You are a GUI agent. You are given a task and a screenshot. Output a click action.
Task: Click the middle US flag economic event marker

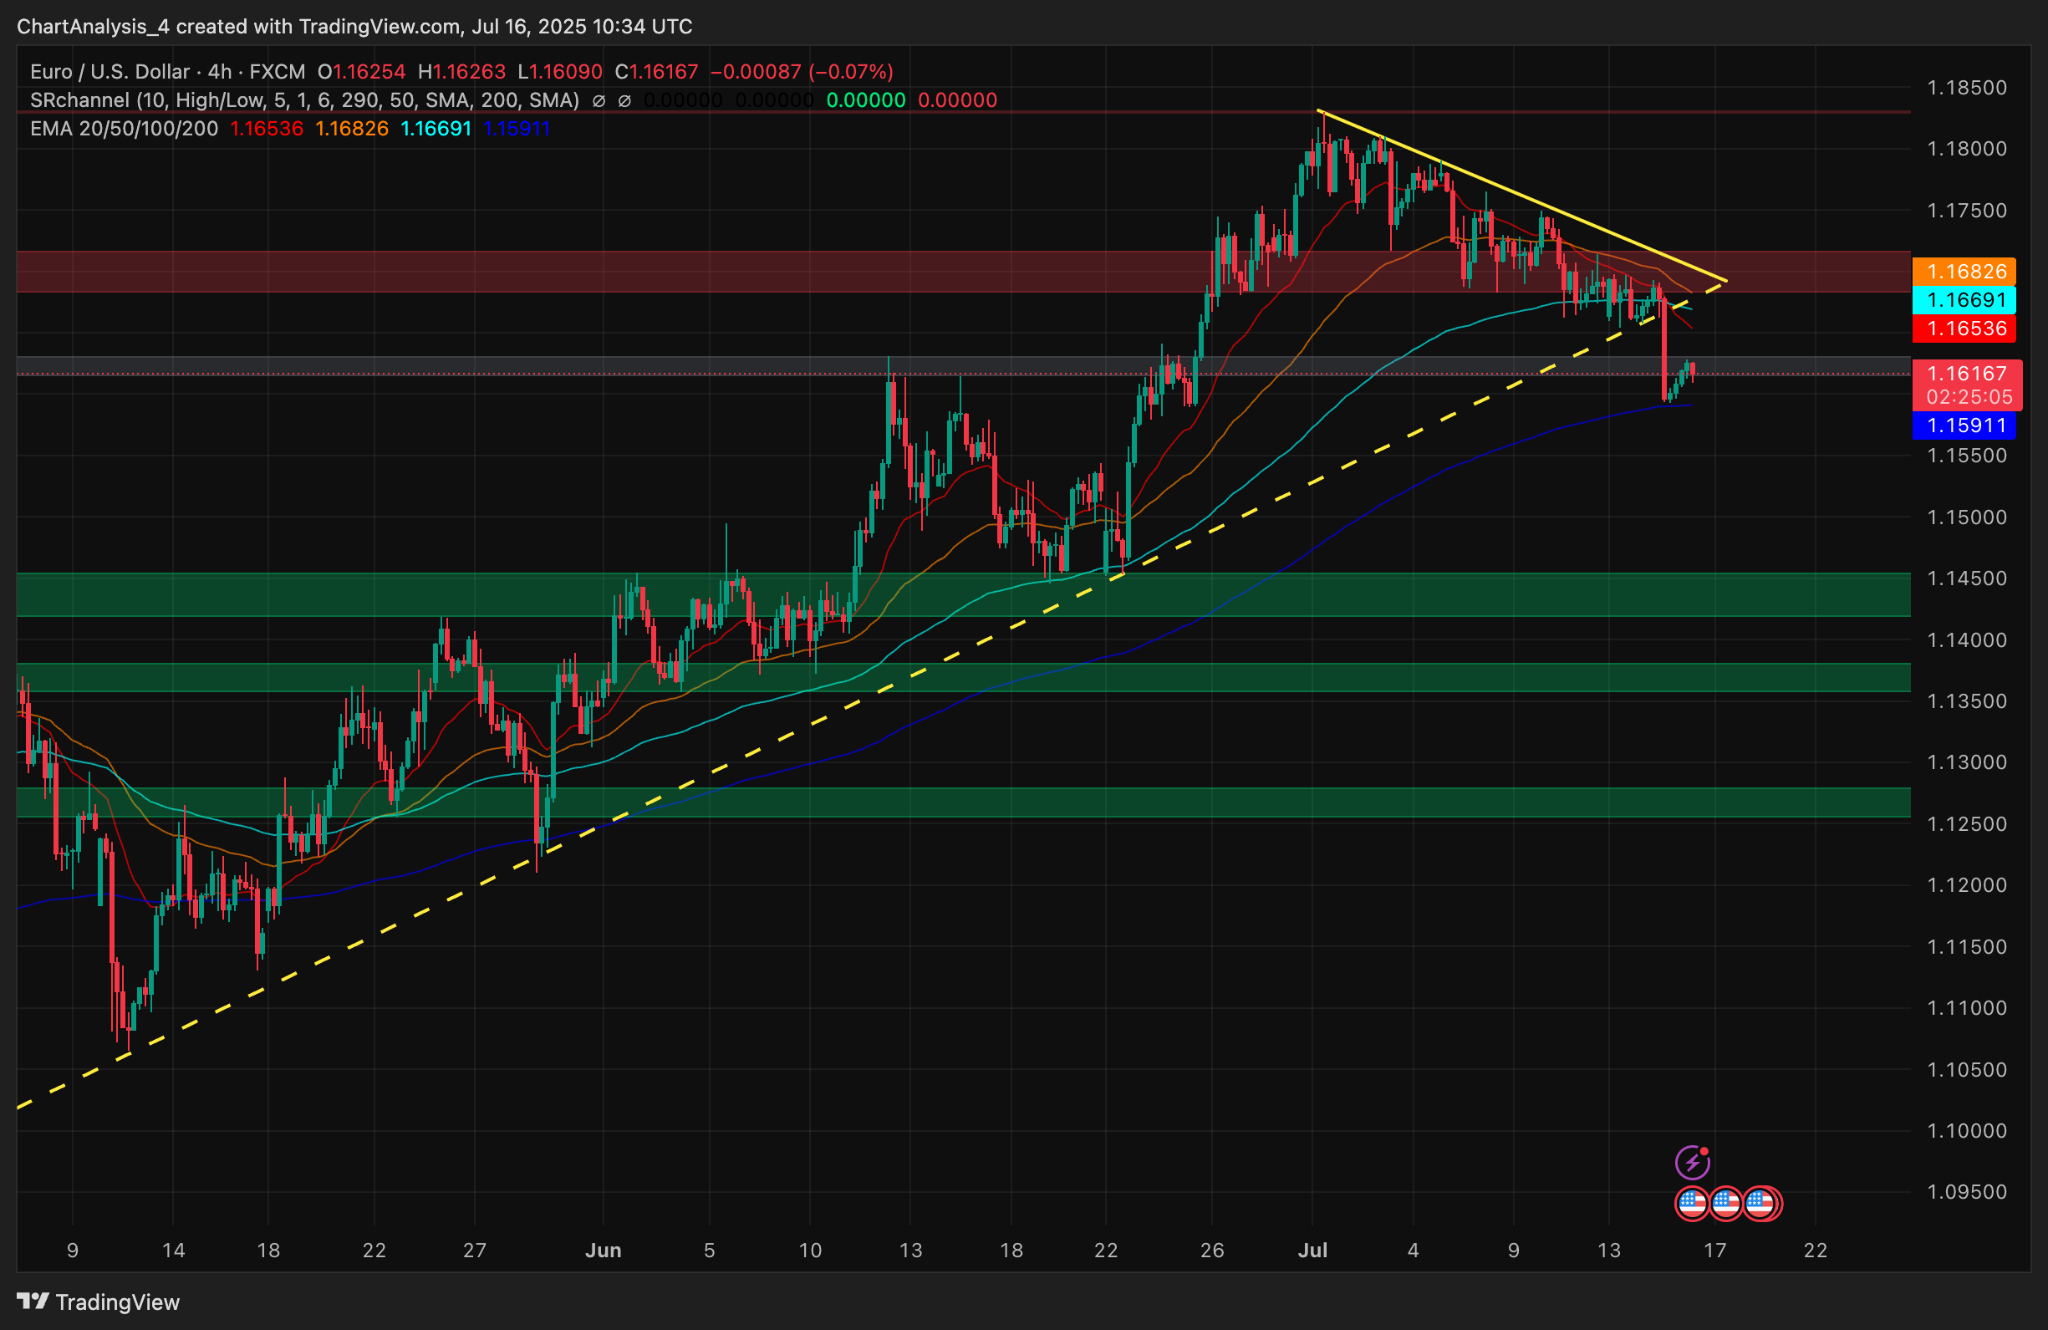click(x=1726, y=1203)
